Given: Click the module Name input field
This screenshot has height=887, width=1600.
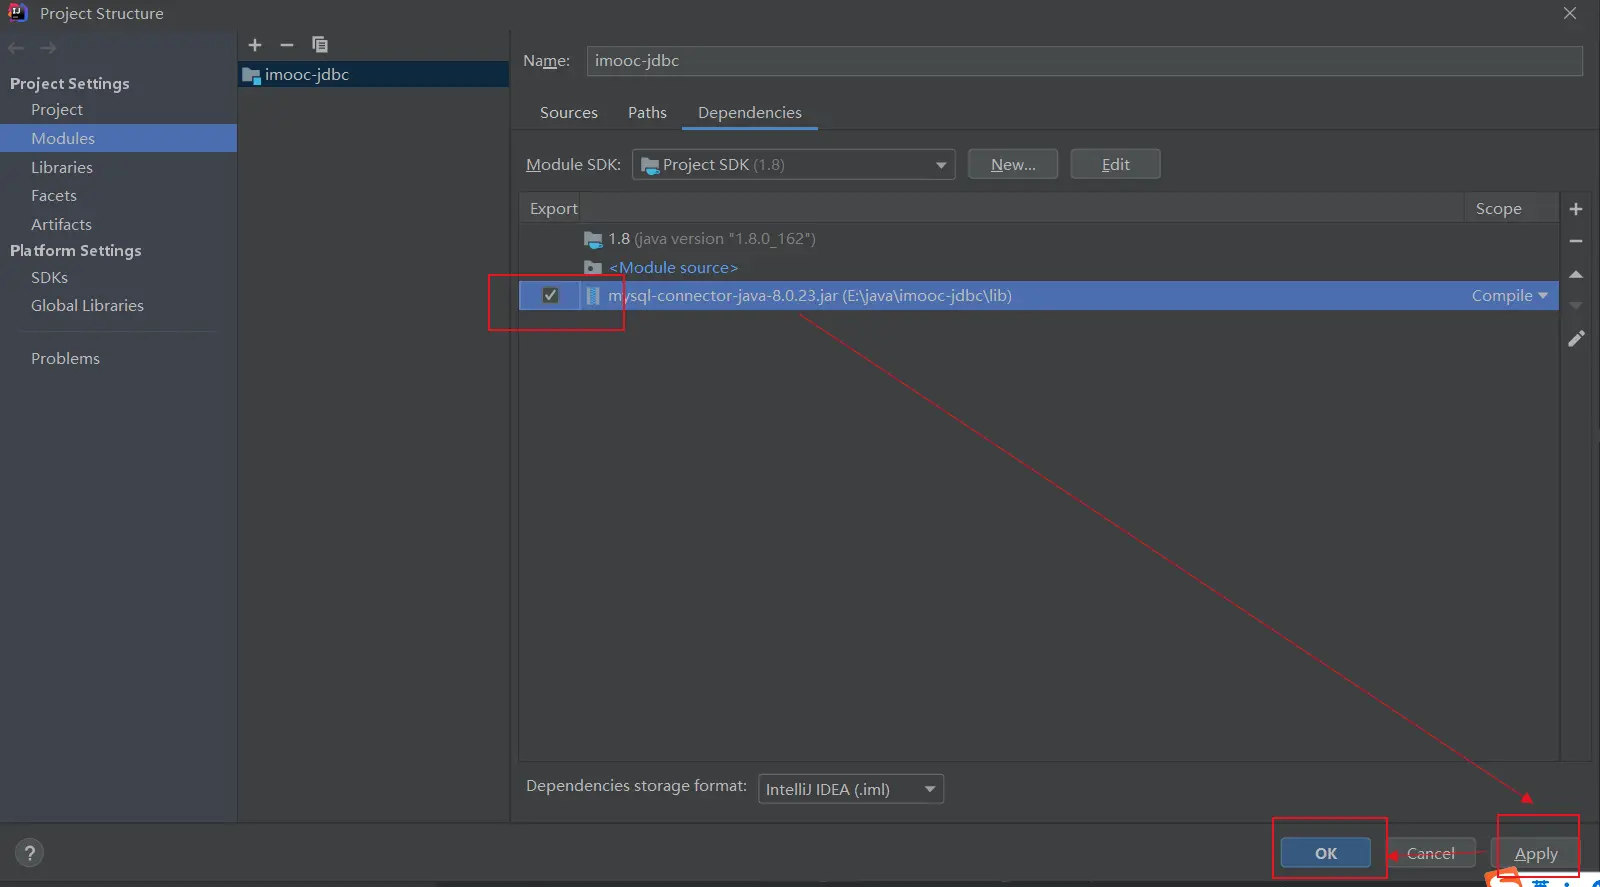Looking at the screenshot, I should (1083, 61).
